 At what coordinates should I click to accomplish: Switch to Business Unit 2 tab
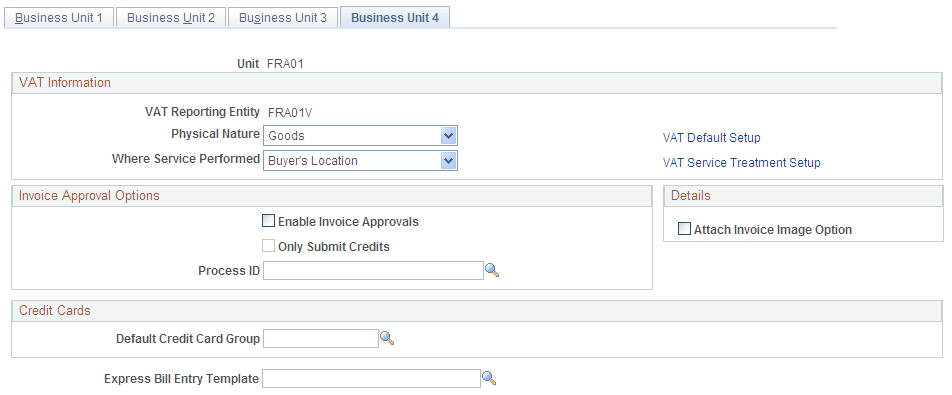(171, 18)
